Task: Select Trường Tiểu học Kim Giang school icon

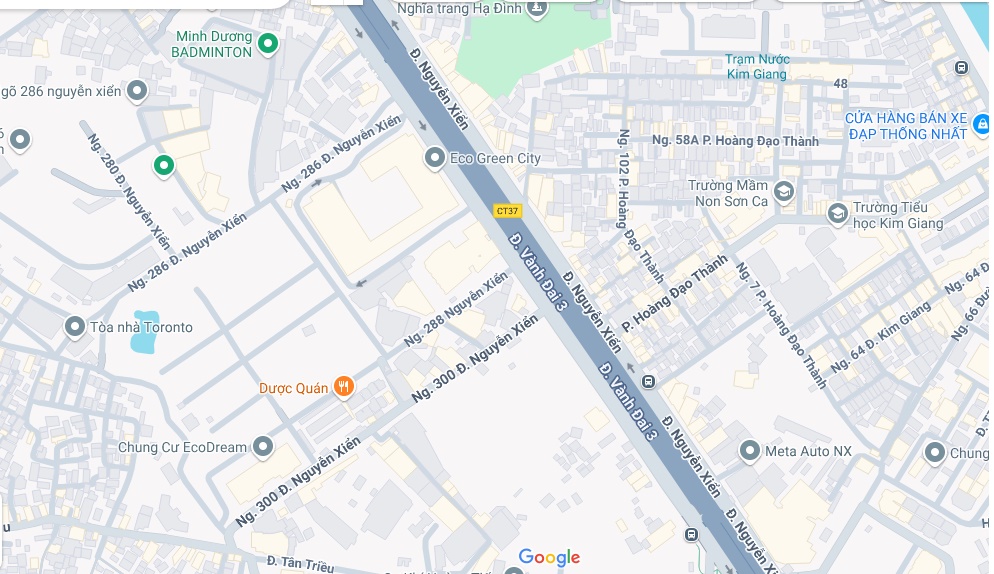Action: [x=837, y=214]
